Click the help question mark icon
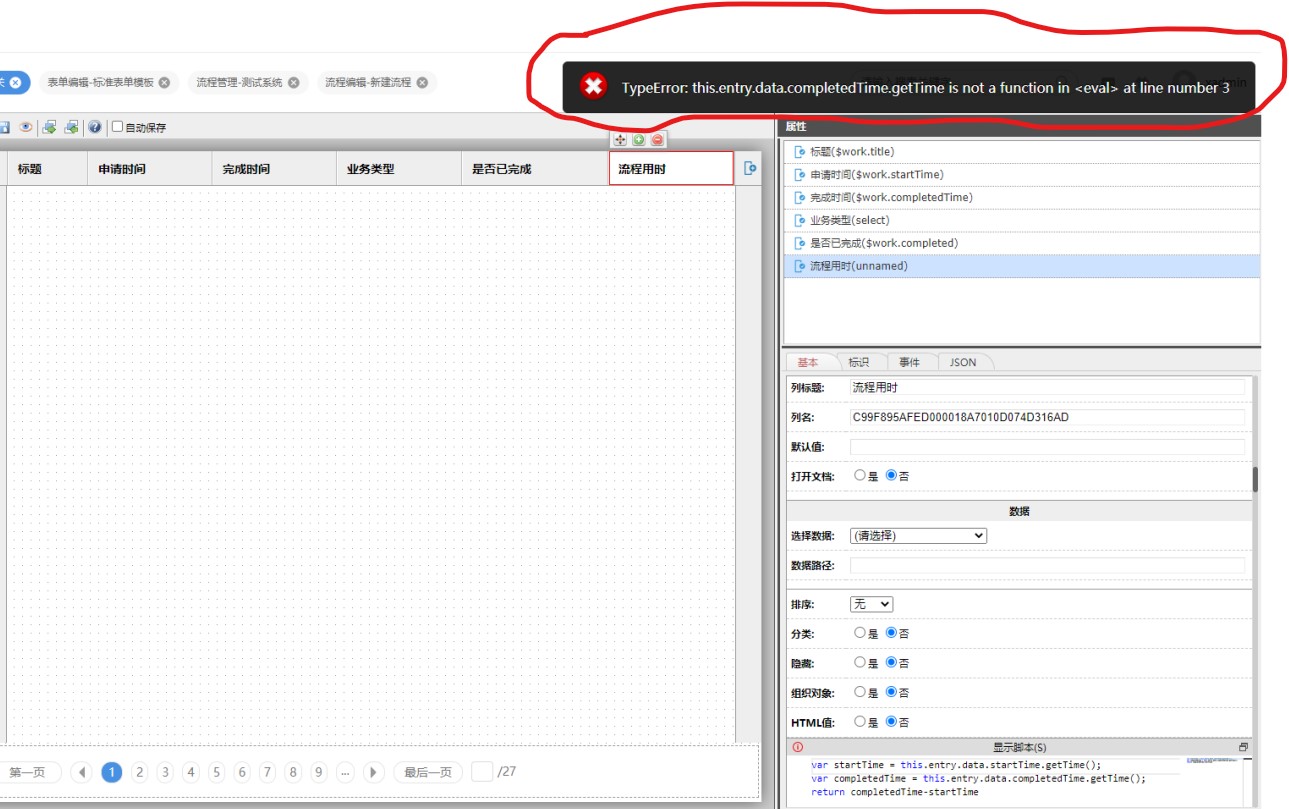Screen dimensions: 1289x809 (x=94, y=127)
